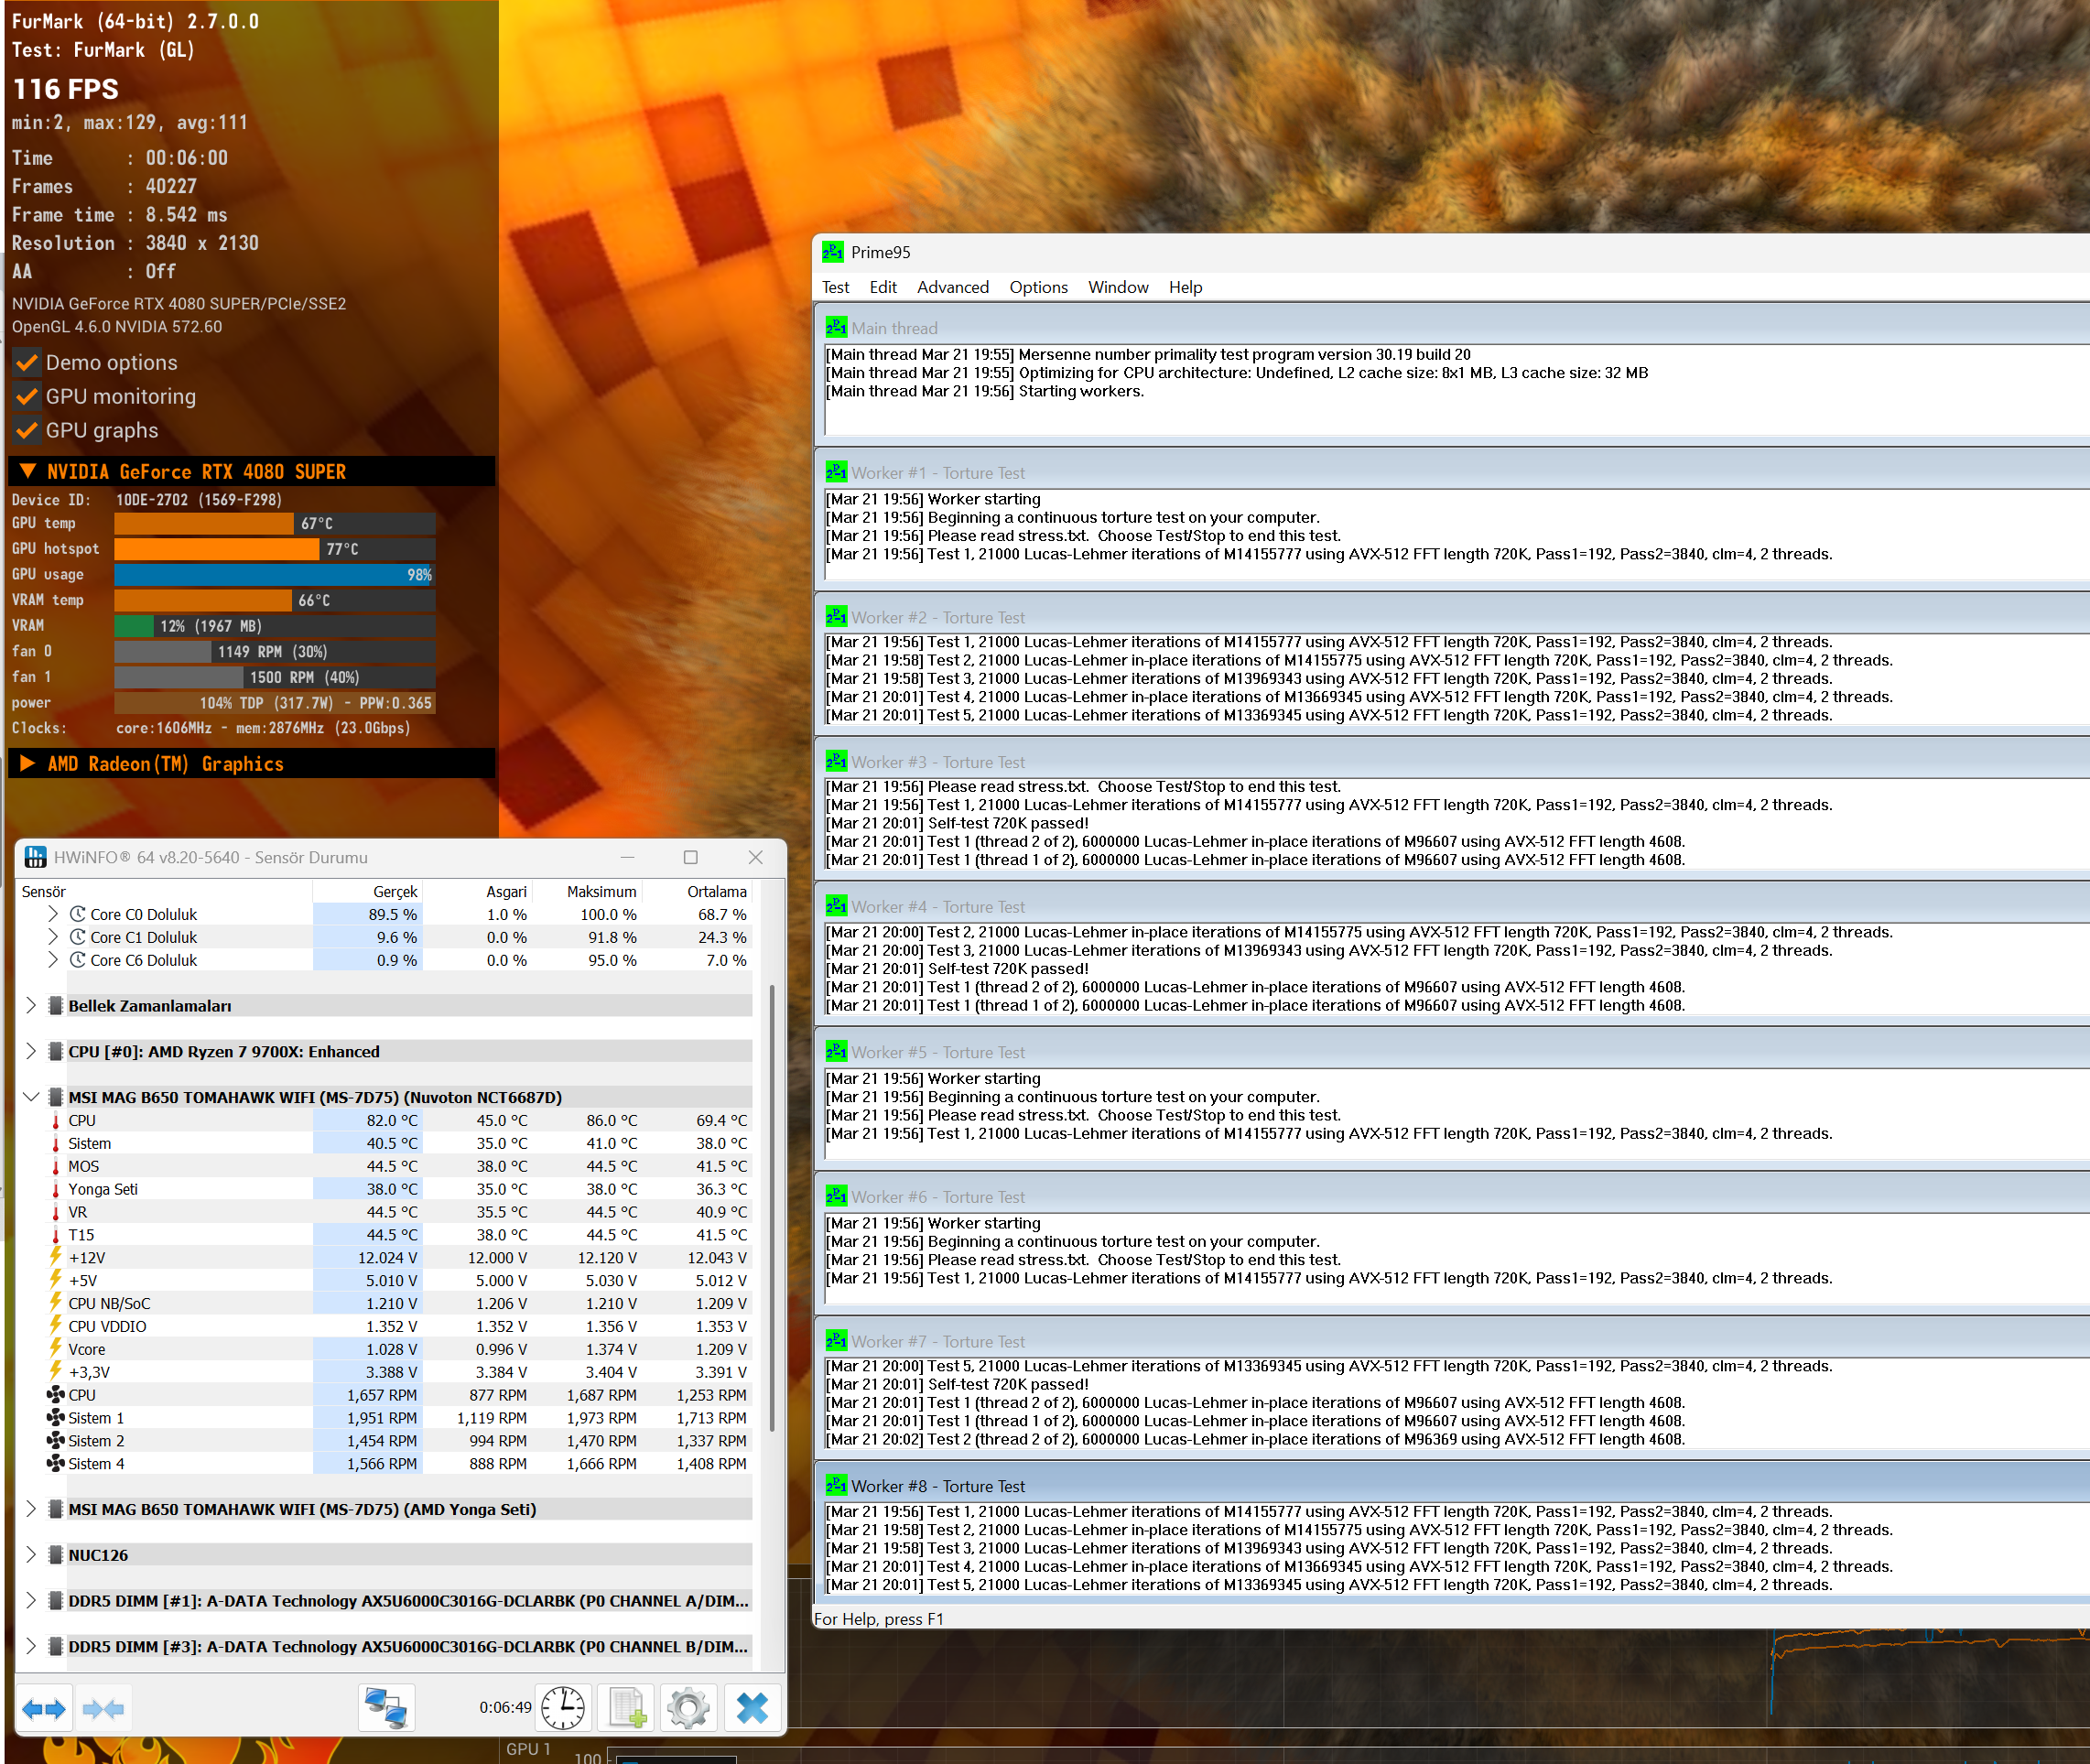Click the Prime95 Worker #8 window icon
Image resolution: width=2090 pixels, height=1764 pixels.
click(836, 1486)
